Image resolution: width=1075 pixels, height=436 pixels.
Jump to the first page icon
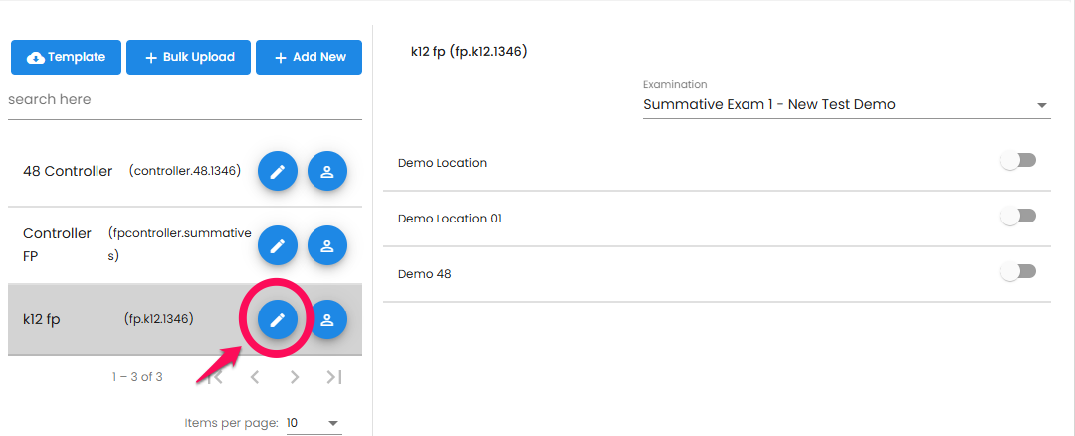point(215,376)
